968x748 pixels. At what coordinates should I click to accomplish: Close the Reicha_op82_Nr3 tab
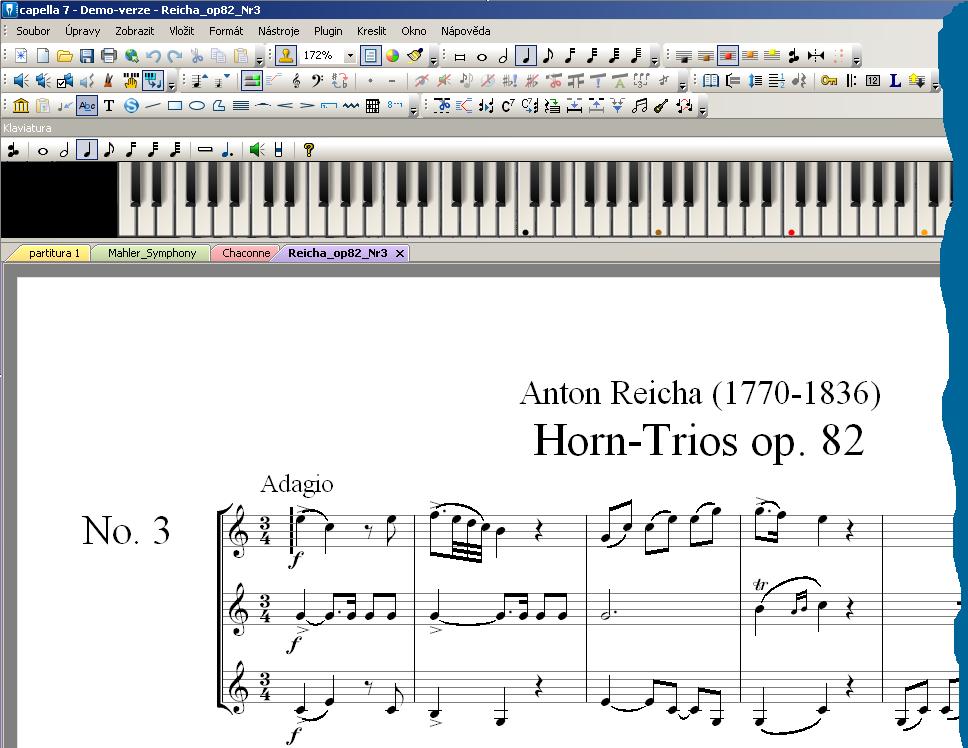[399, 253]
